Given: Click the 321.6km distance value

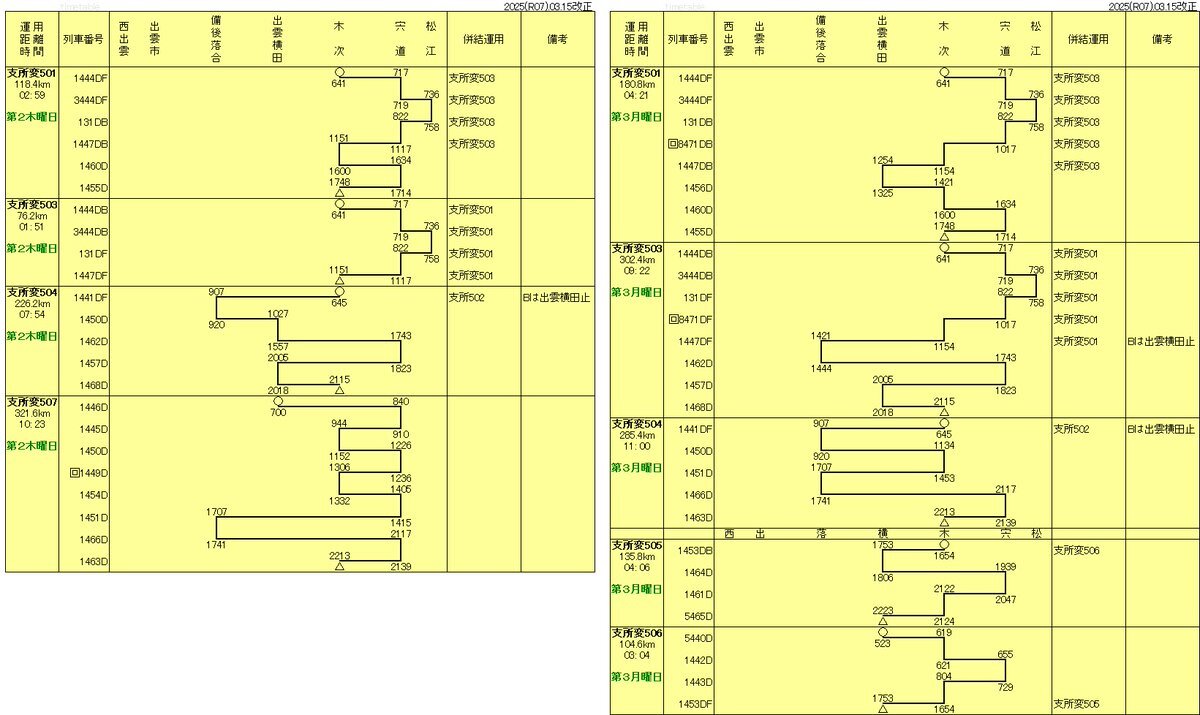Looking at the screenshot, I should coord(32,413).
